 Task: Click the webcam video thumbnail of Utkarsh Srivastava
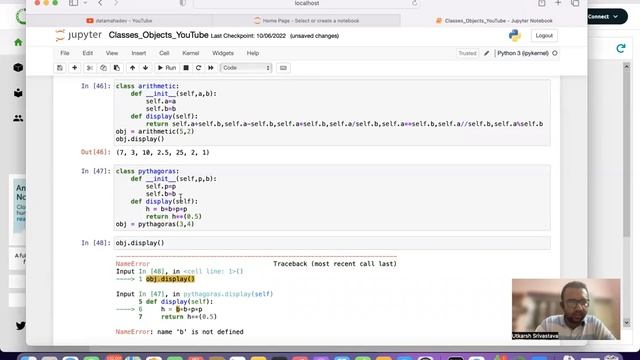[x=566, y=309]
